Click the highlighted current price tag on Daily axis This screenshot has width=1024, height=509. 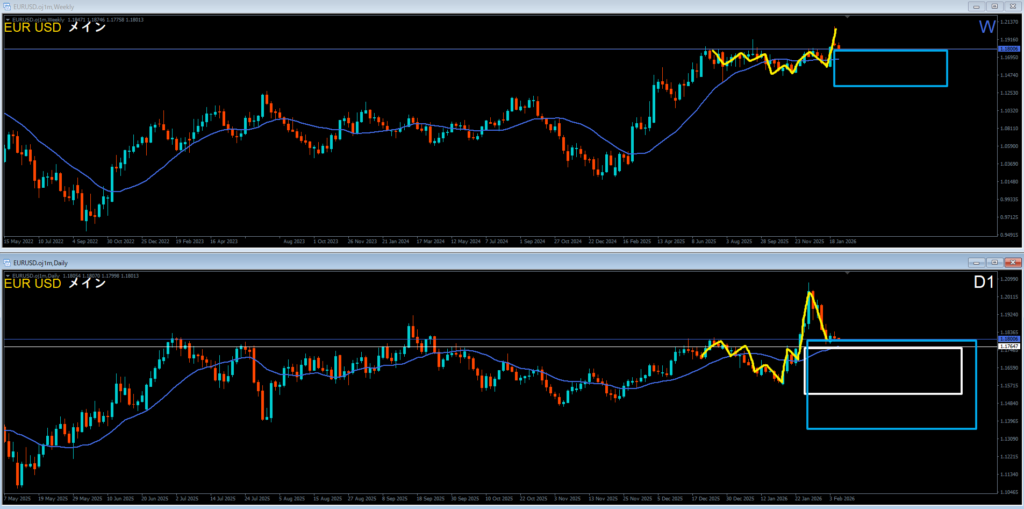(x=1009, y=341)
